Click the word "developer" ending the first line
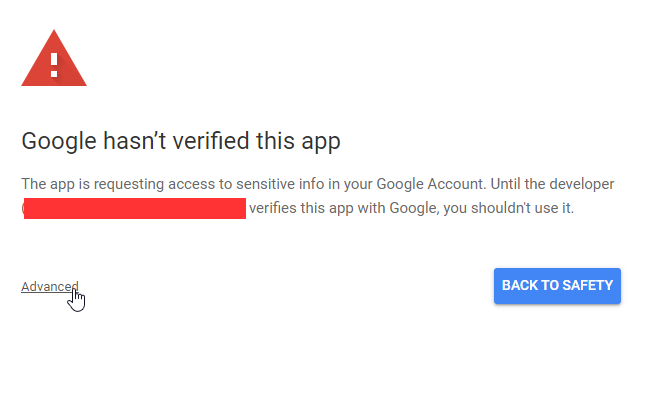The width and height of the screenshot is (645, 403). (582, 185)
